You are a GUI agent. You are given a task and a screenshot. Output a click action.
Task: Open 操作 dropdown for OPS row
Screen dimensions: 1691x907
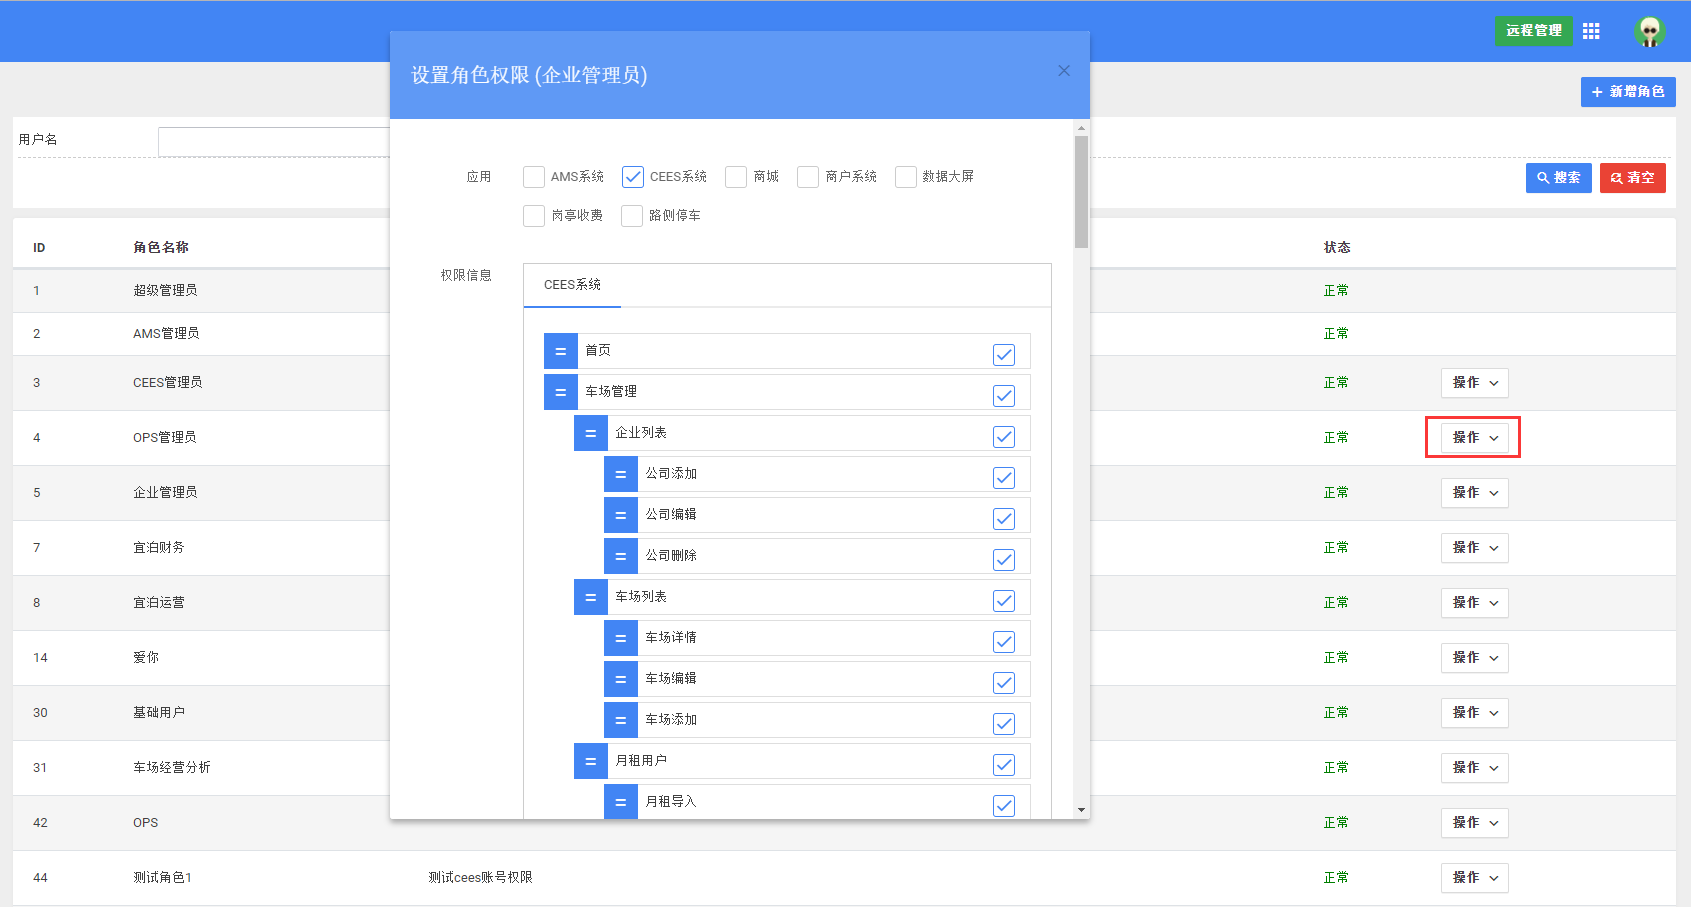coord(1475,823)
